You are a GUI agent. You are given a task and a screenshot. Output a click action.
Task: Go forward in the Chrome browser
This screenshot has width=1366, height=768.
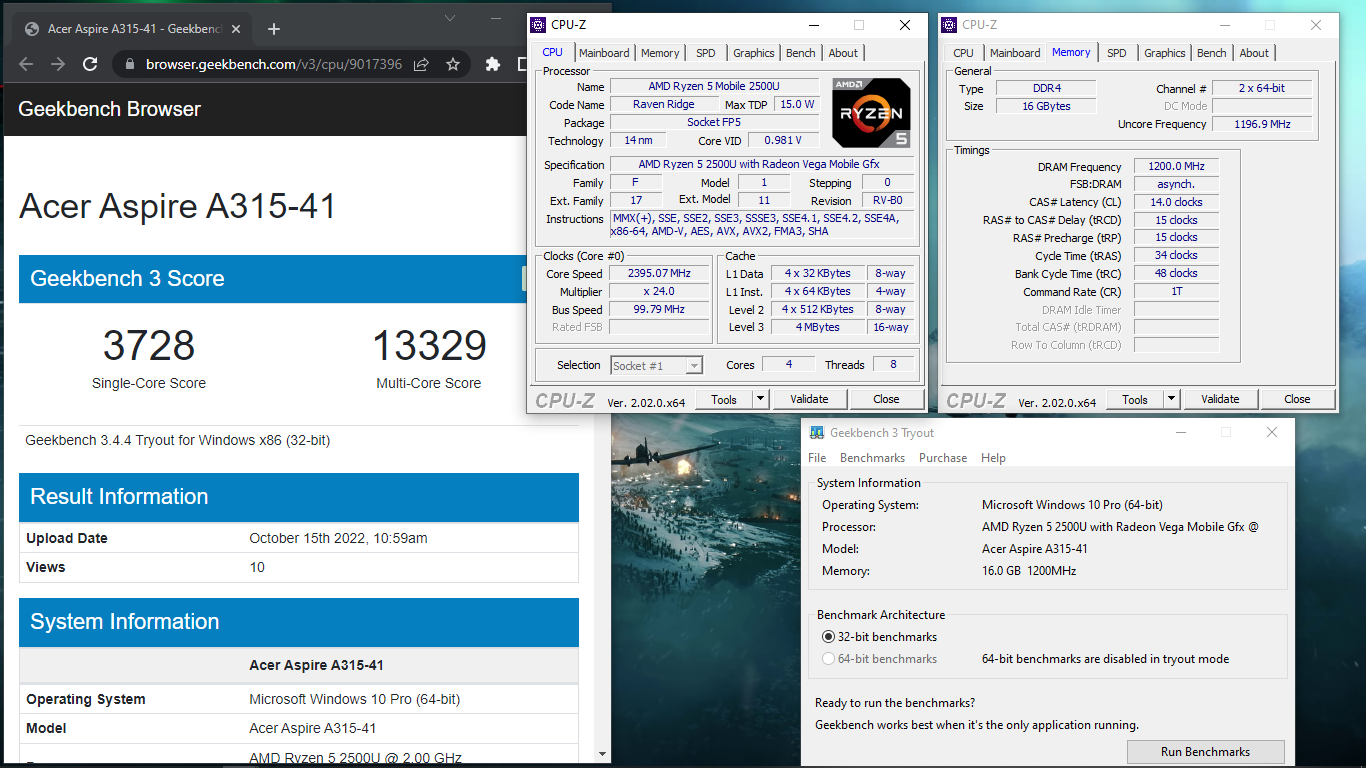click(x=58, y=64)
